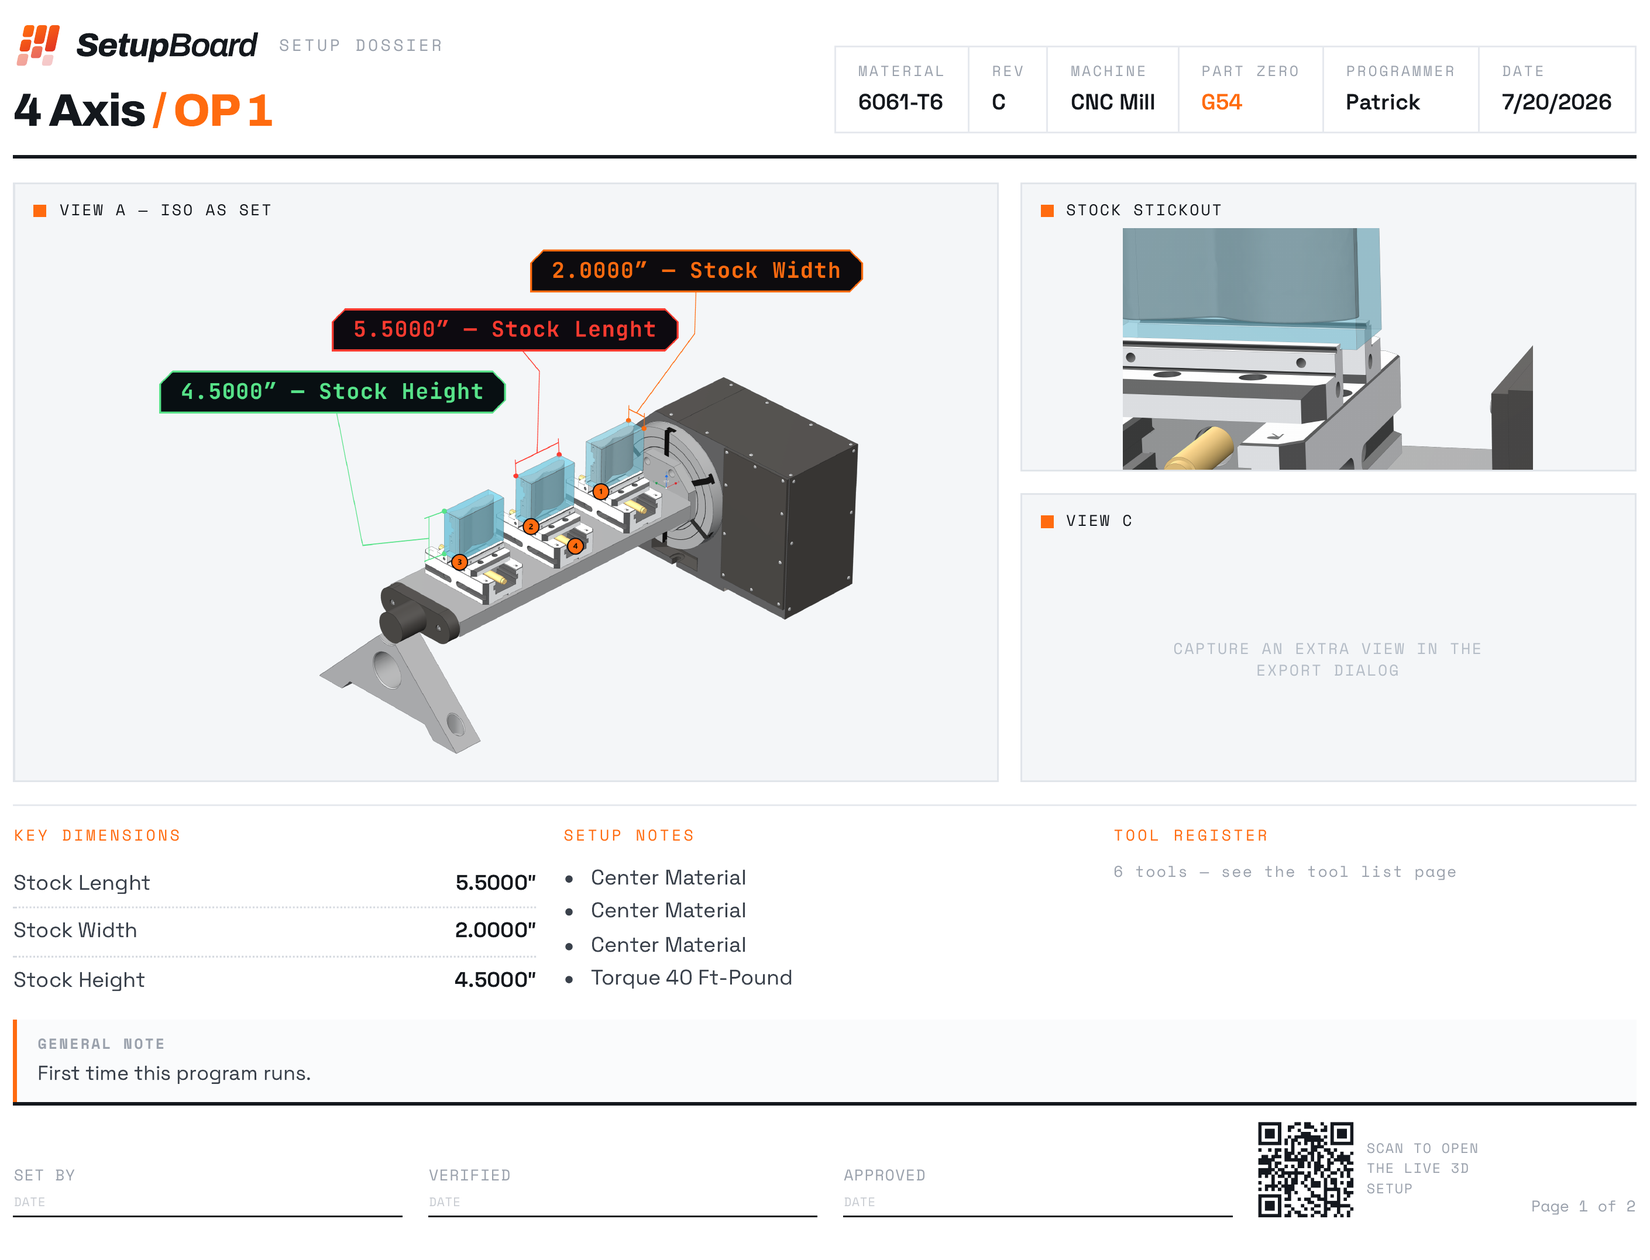Image resolution: width=1650 pixels, height=1260 pixels.
Task: Select orange marker 1 on the vise
Action: tap(601, 491)
